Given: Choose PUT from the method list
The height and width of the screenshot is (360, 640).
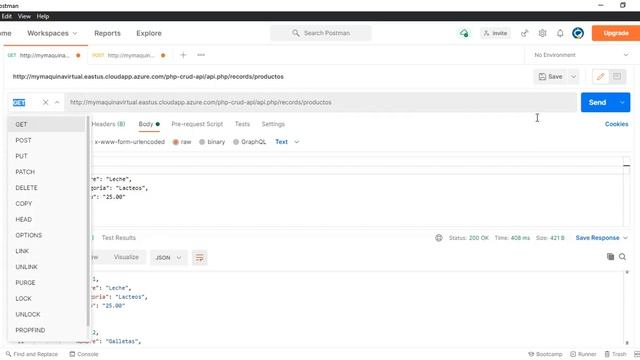Looking at the screenshot, I should pos(46,156).
